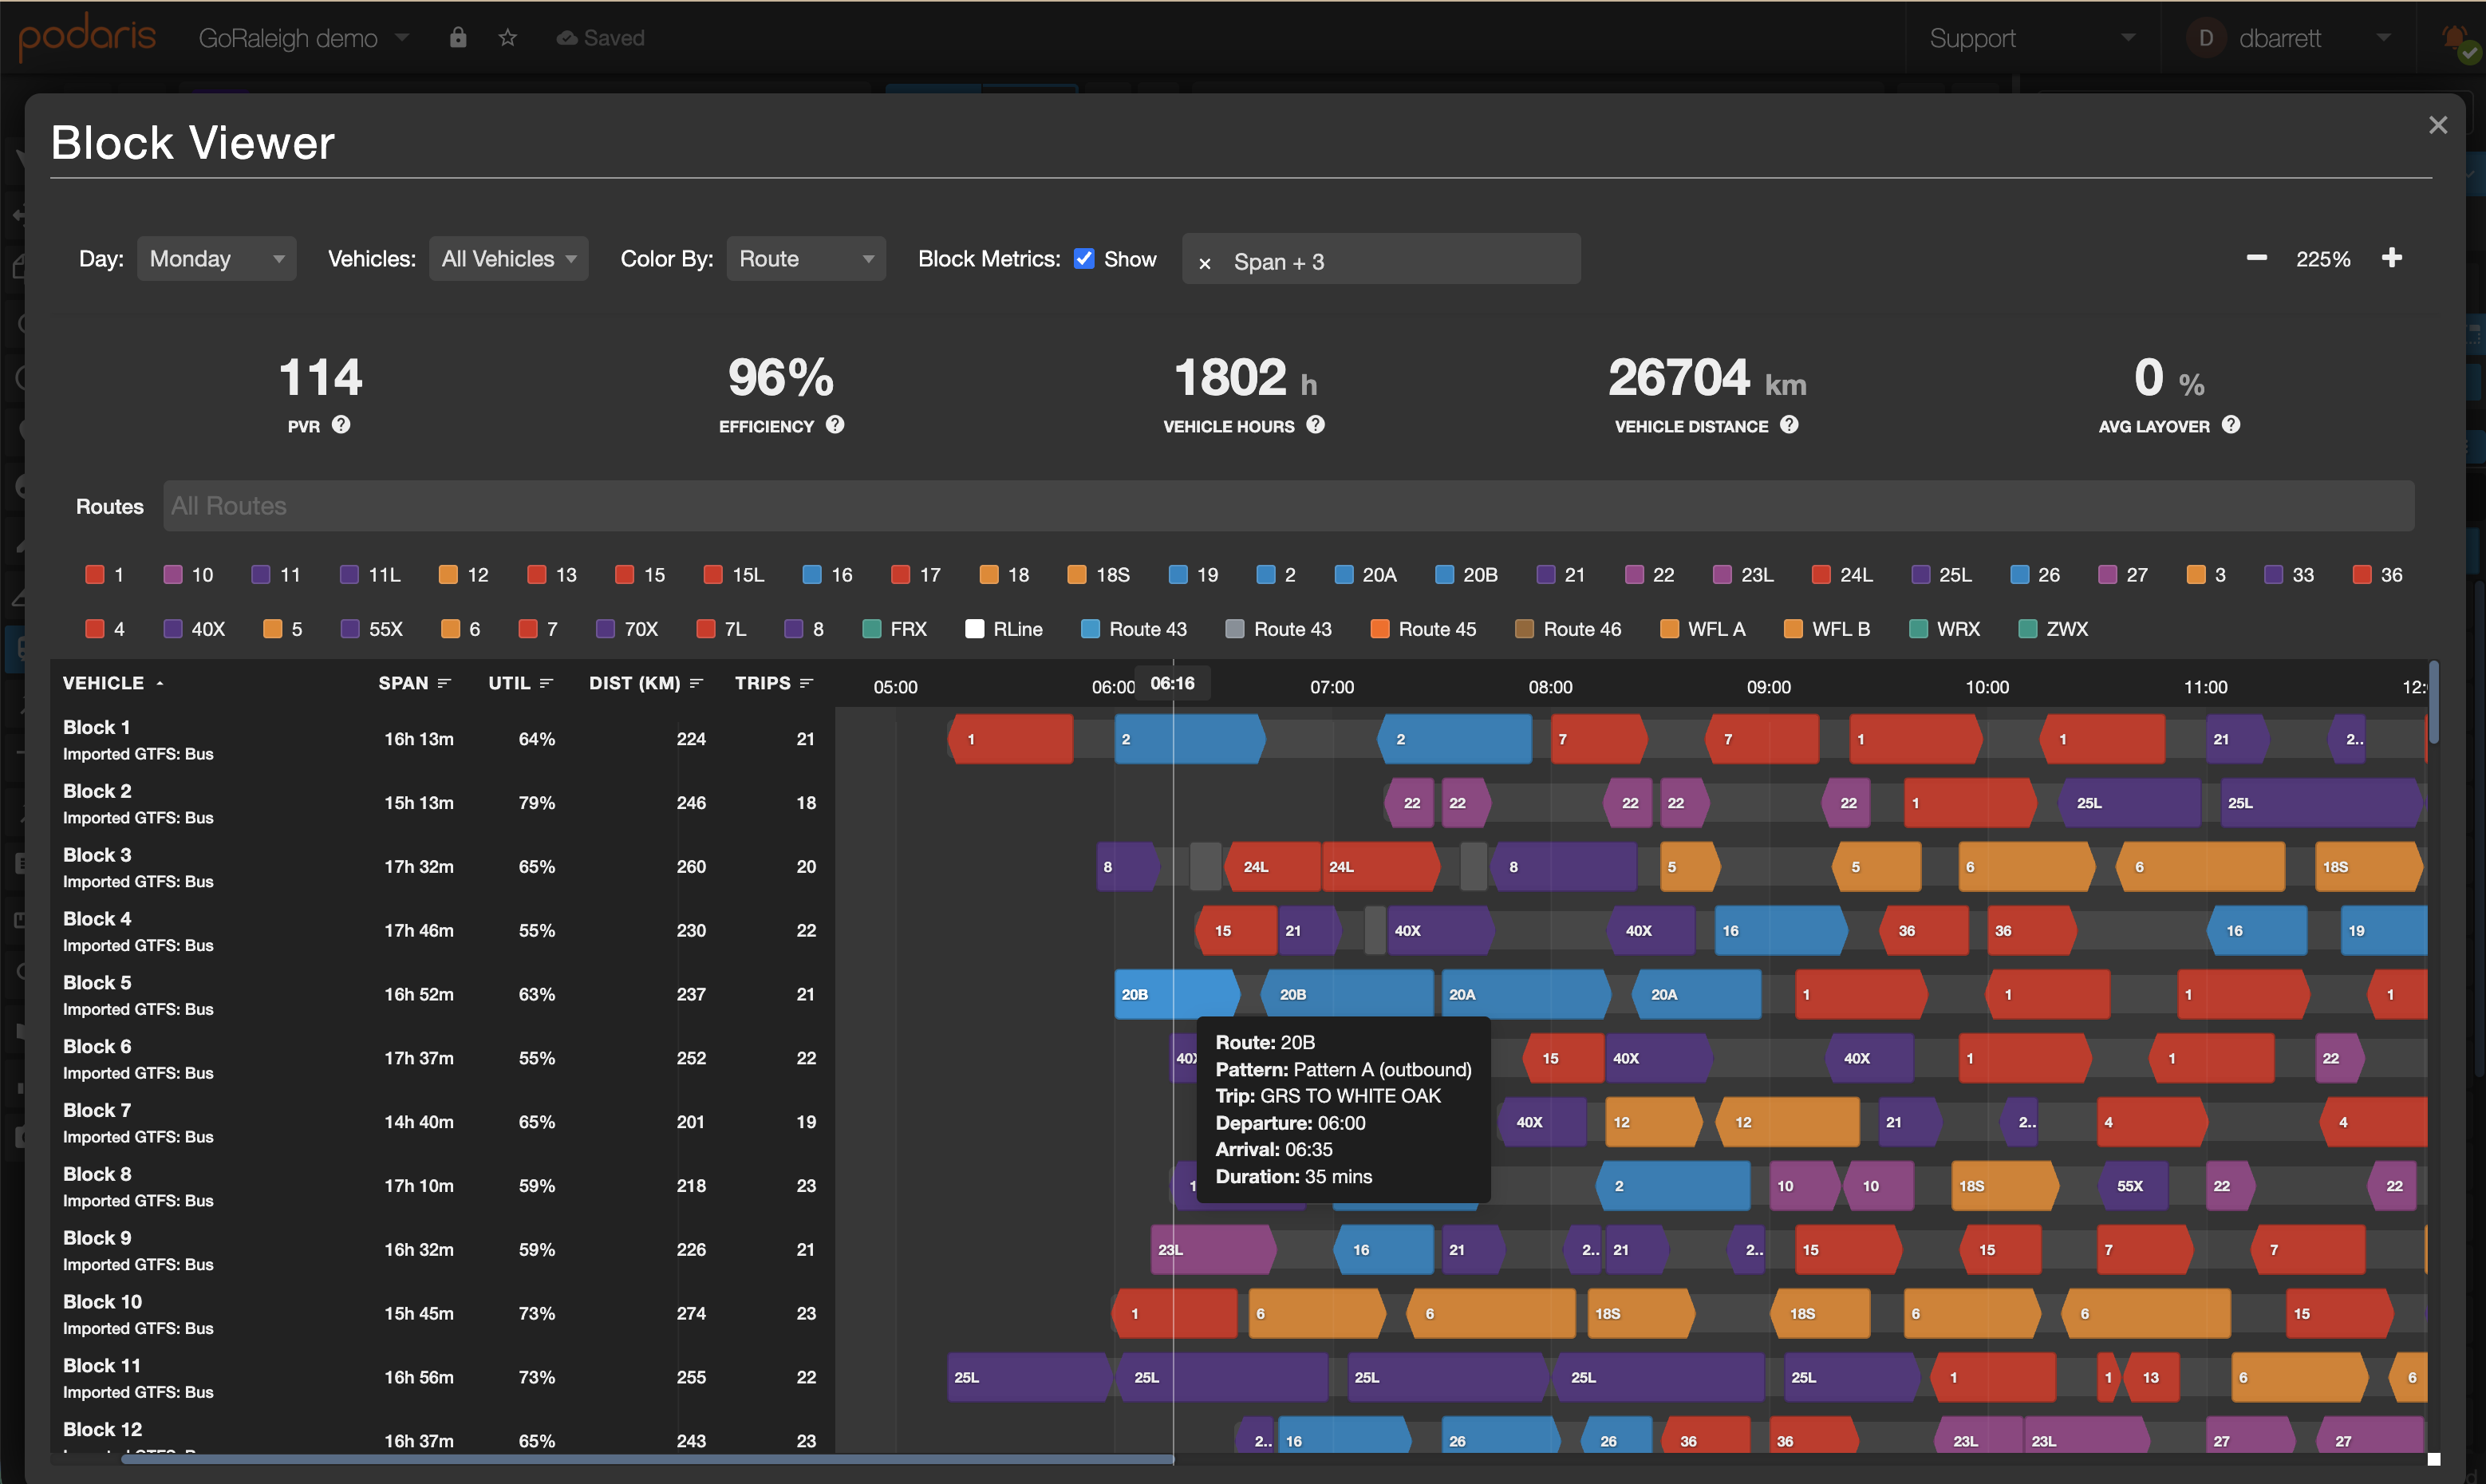
Task: Toggle the RLine legend checkbox
Action: 974,629
